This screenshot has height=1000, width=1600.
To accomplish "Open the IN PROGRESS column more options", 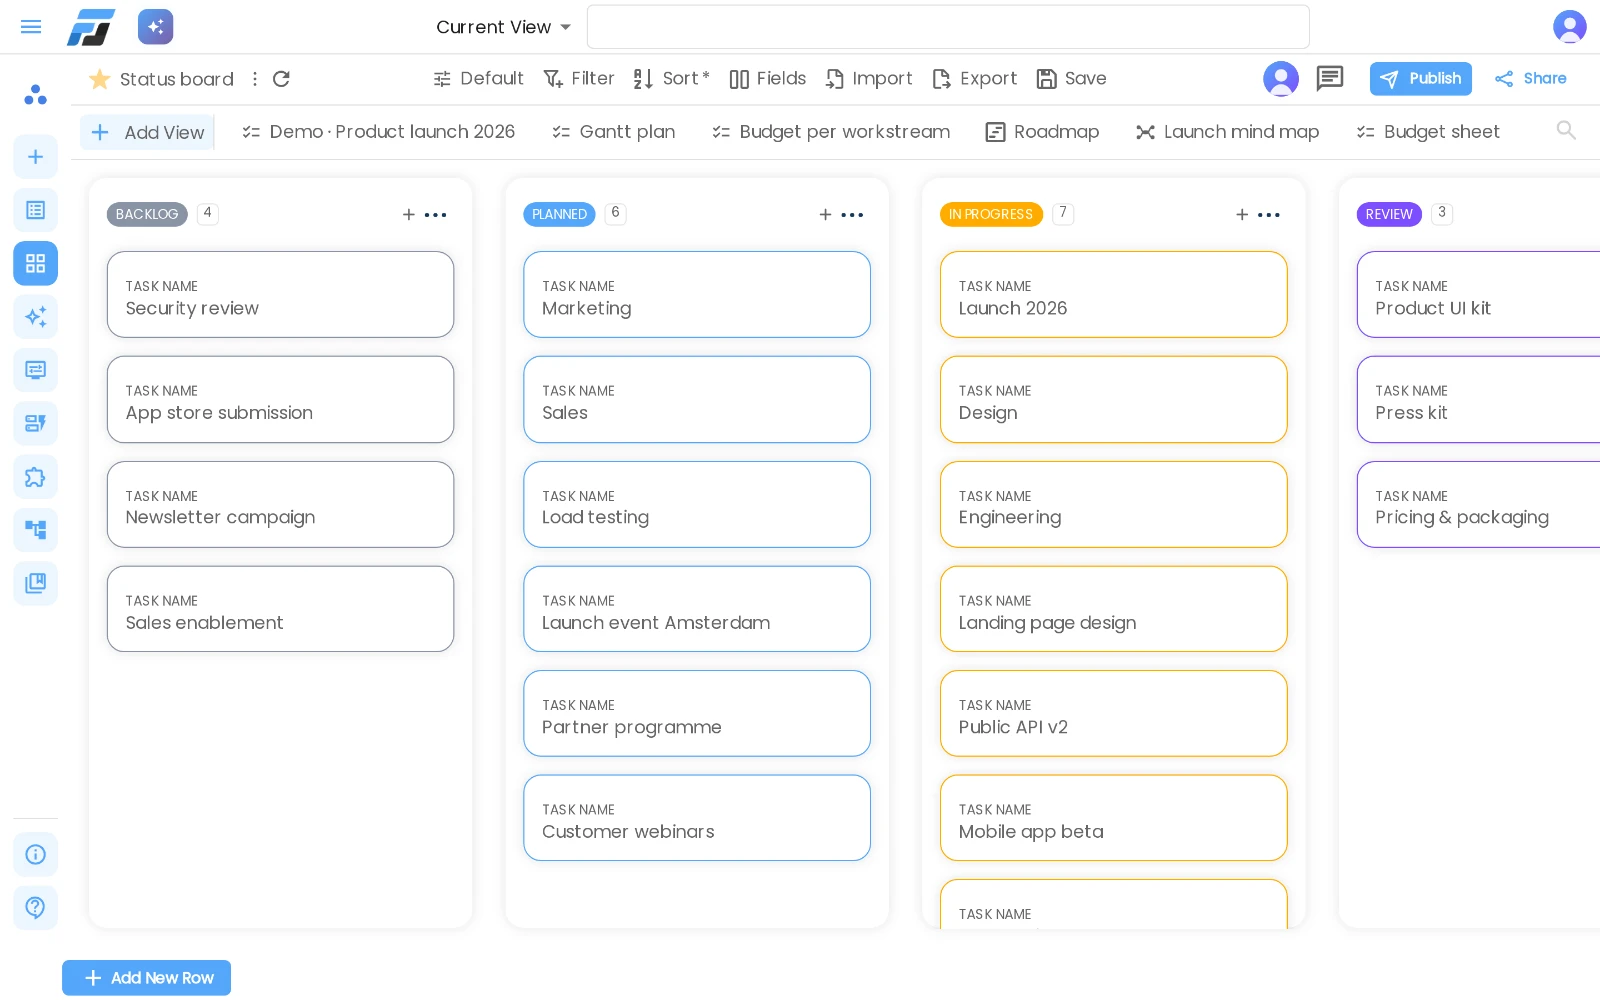I will [1269, 215].
